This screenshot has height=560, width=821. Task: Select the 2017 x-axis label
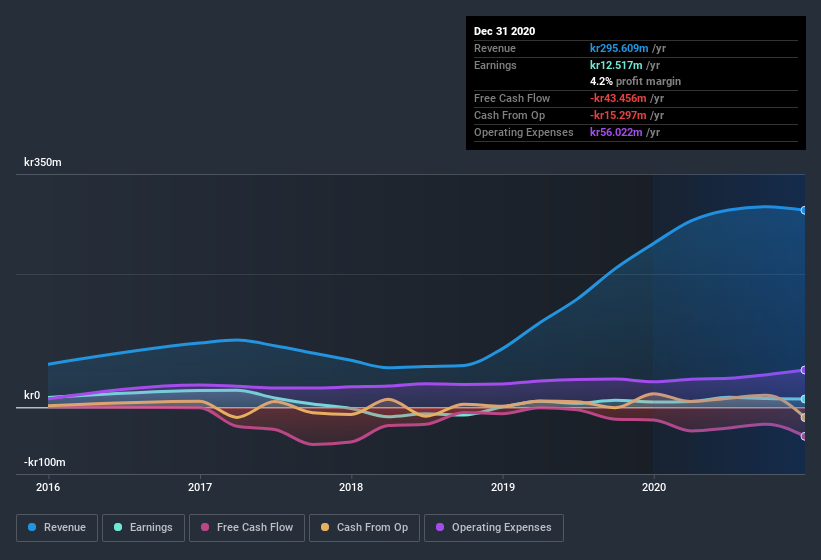[200, 487]
